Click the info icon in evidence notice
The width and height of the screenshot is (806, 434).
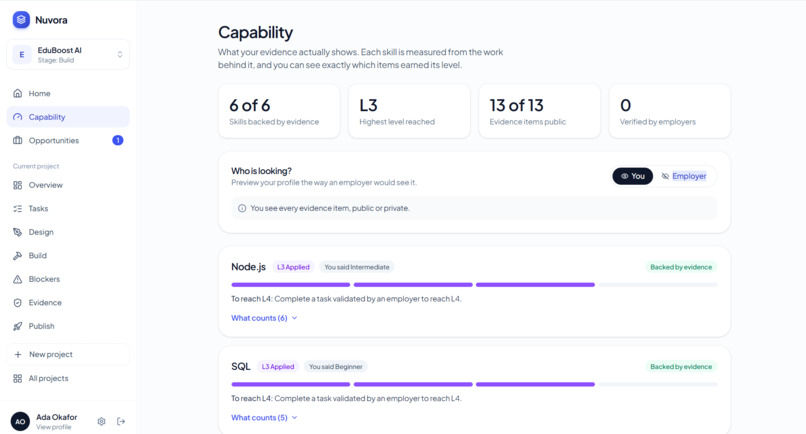242,208
